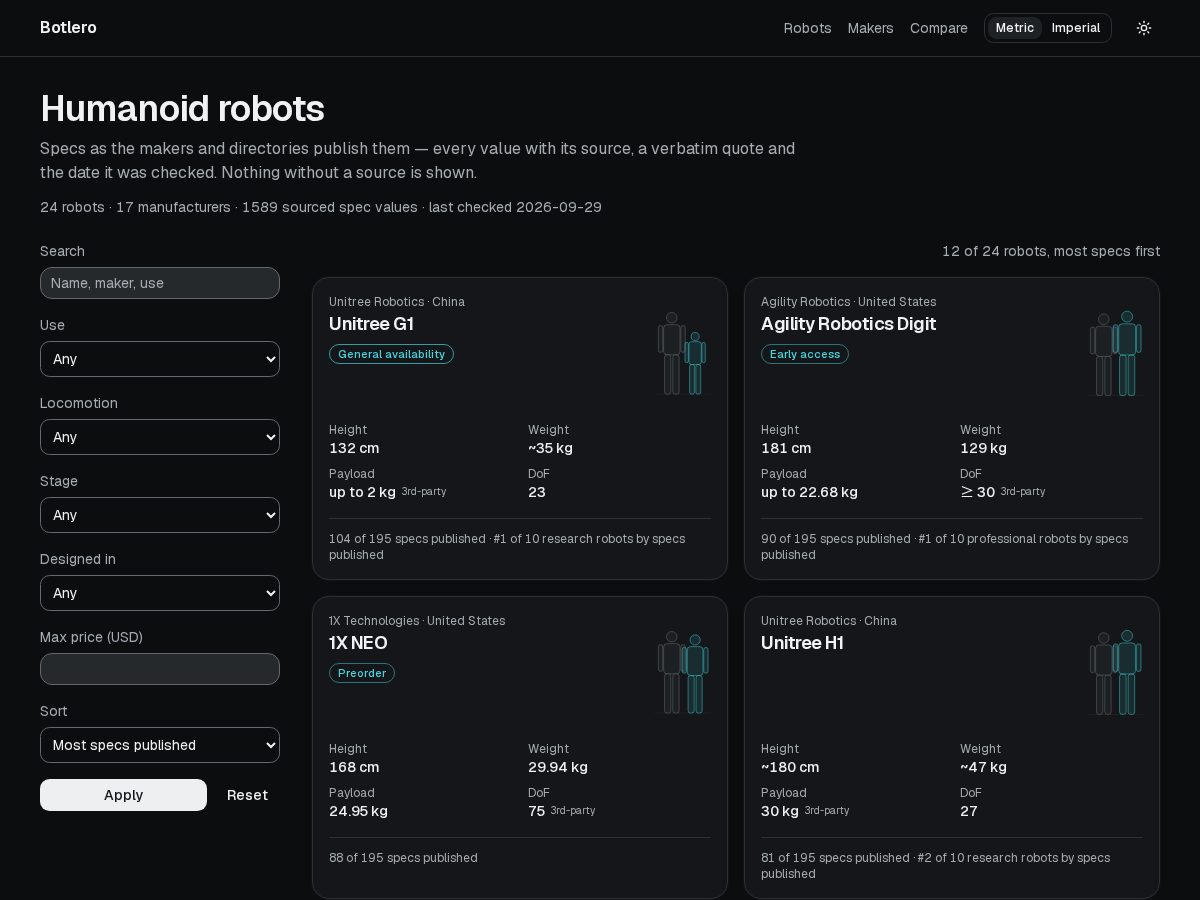Focus the Max price (USD) field
The height and width of the screenshot is (900, 1200).
160,669
